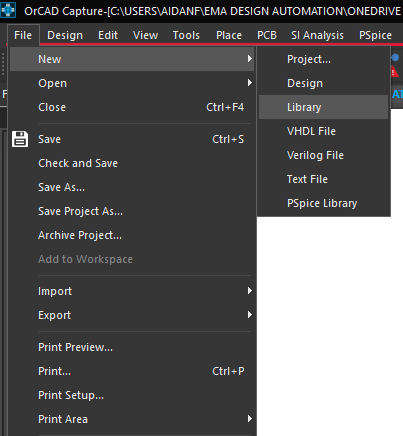Open the SI Analysis menu
The width and height of the screenshot is (403, 436).
(317, 35)
